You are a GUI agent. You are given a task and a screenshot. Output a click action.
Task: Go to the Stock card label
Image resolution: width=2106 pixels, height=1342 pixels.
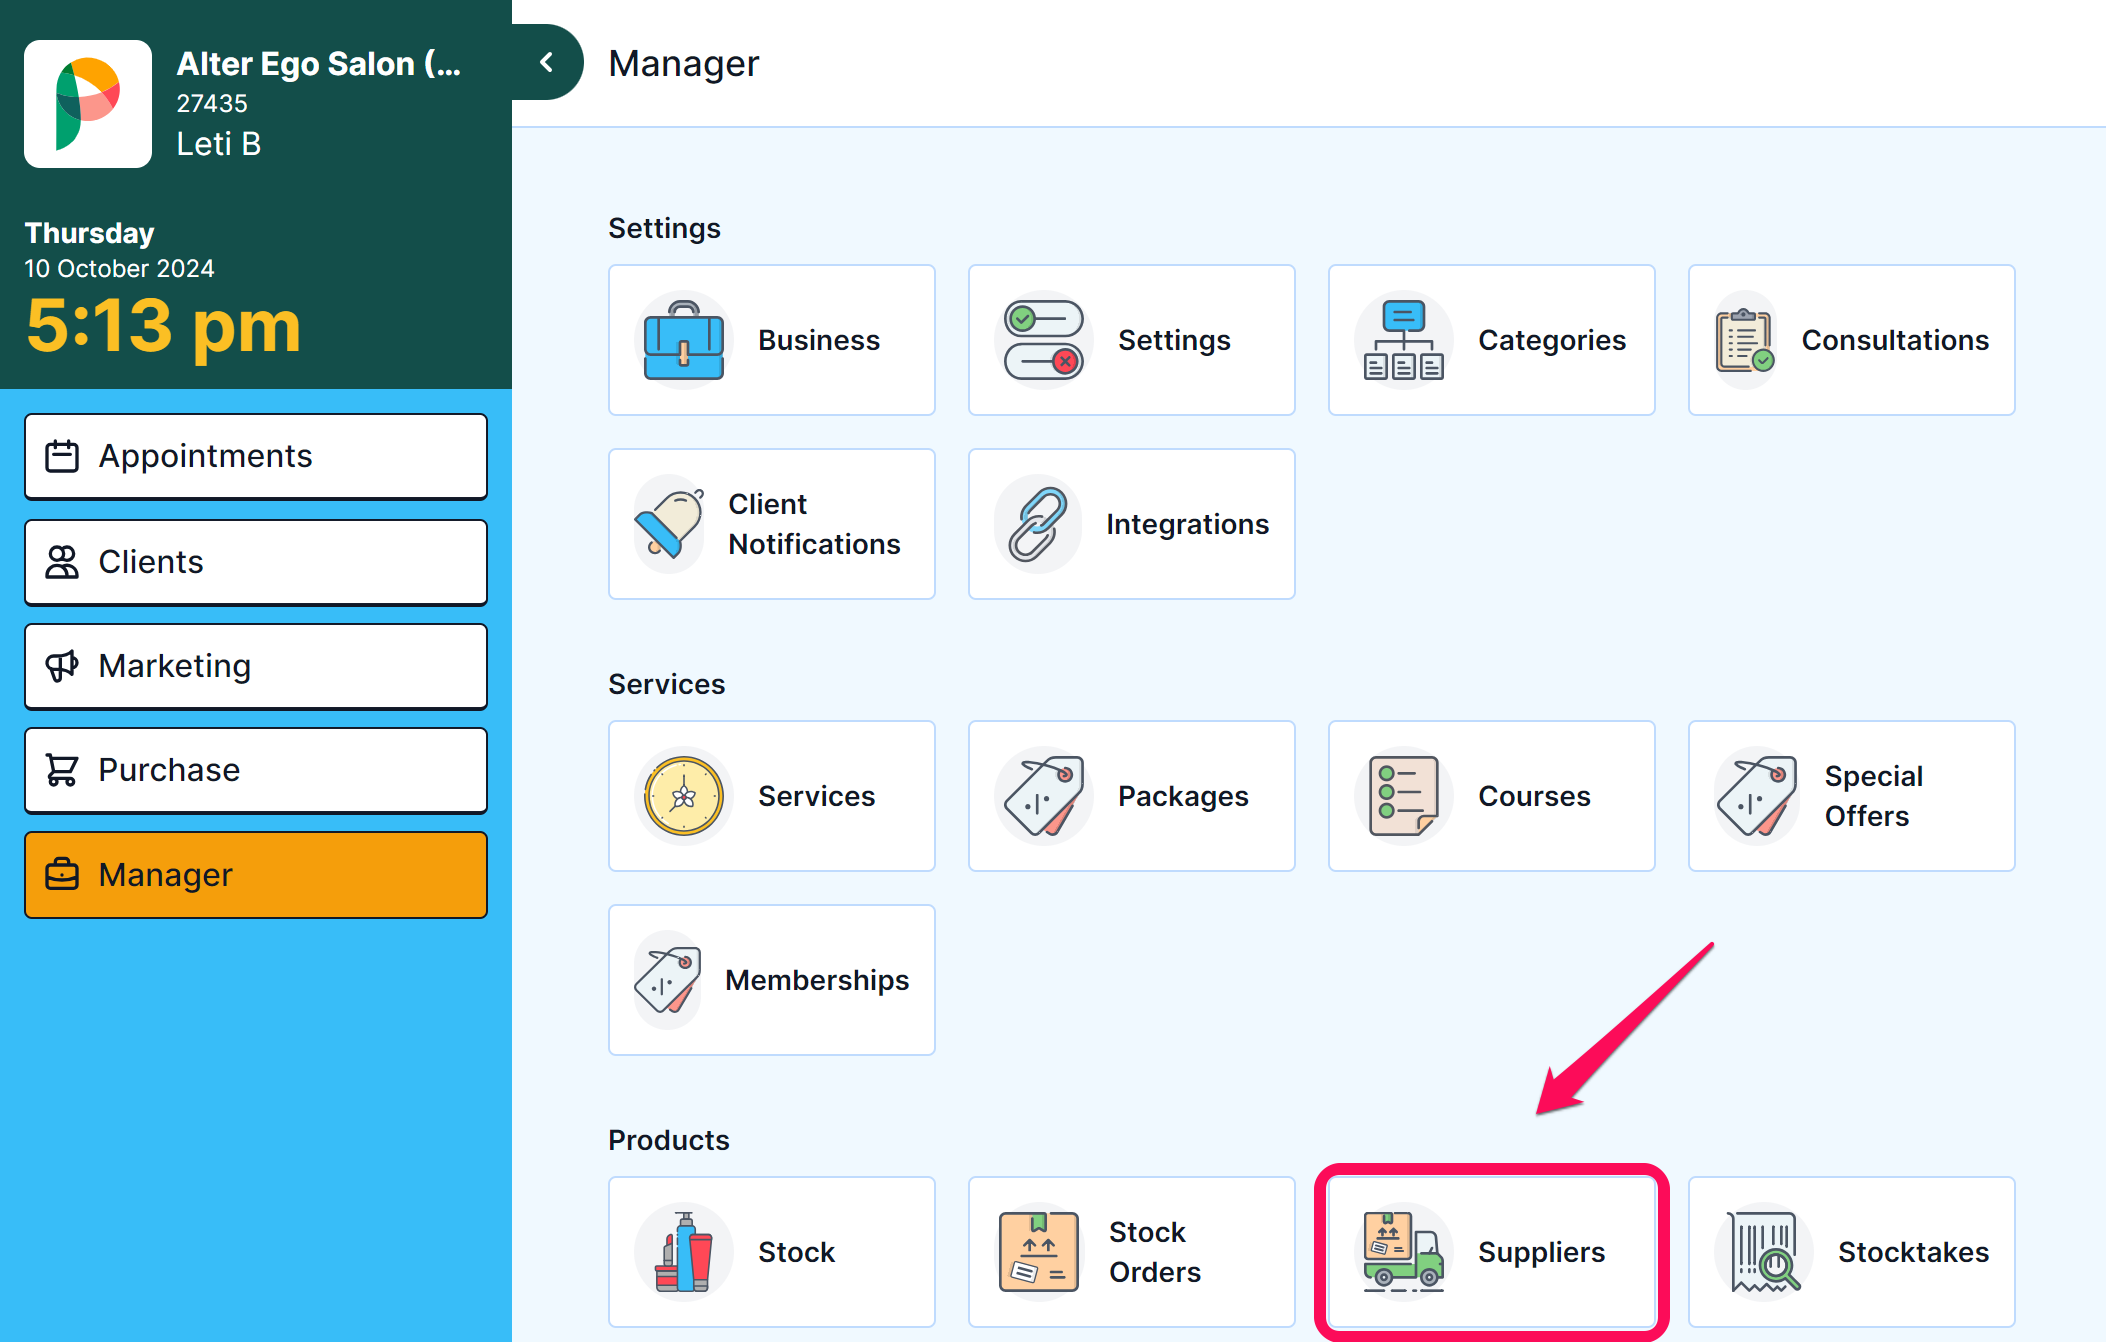796,1252
